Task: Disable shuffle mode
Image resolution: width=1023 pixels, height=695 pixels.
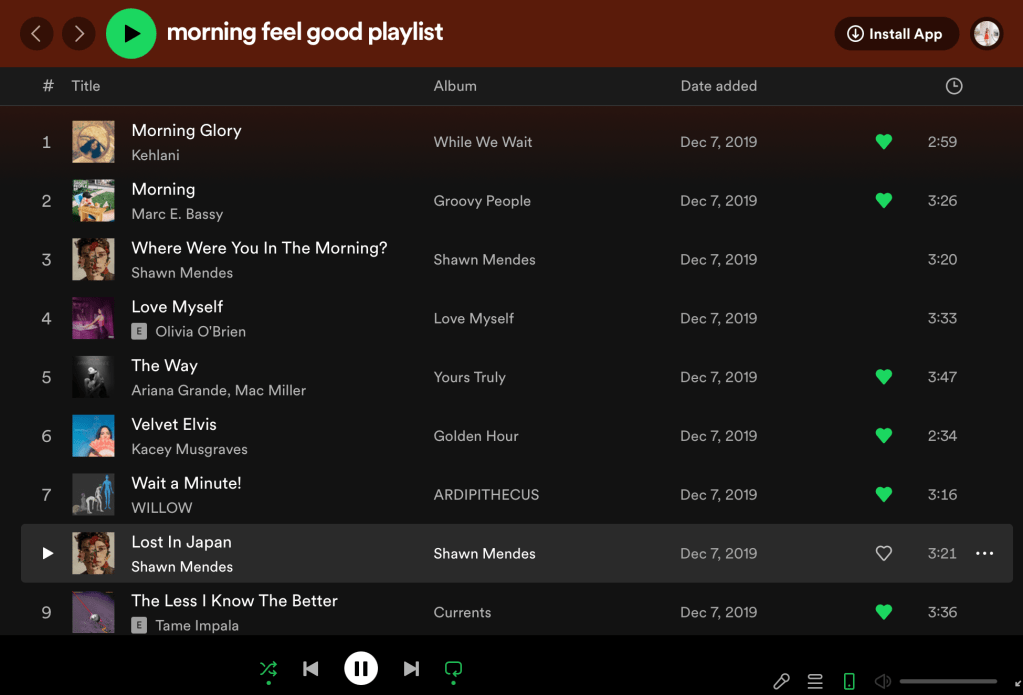Action: pyautogui.click(x=268, y=668)
